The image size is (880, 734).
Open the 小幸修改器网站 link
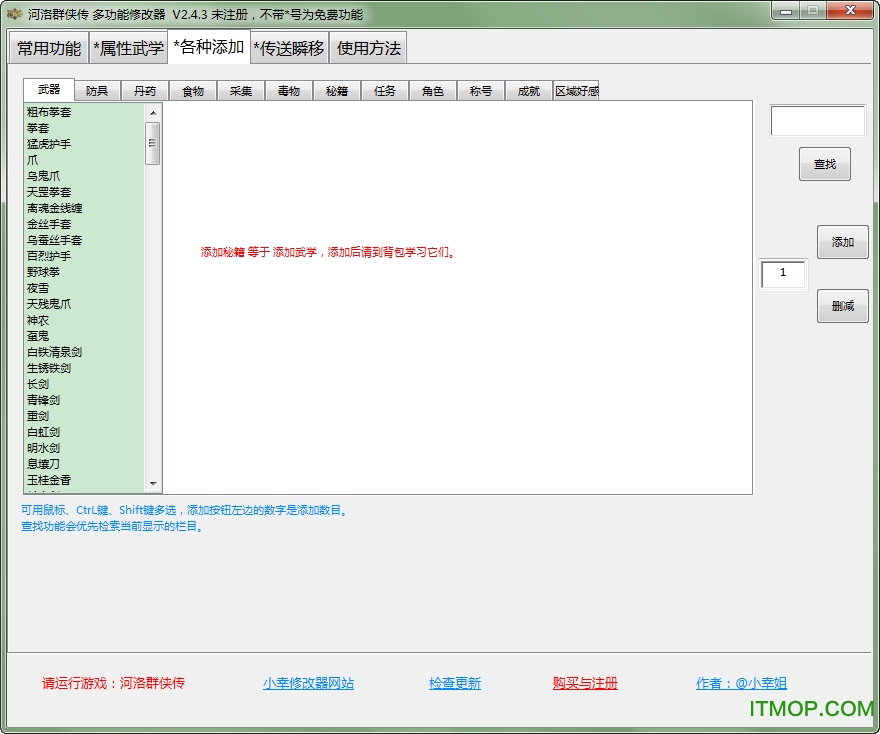[x=308, y=684]
